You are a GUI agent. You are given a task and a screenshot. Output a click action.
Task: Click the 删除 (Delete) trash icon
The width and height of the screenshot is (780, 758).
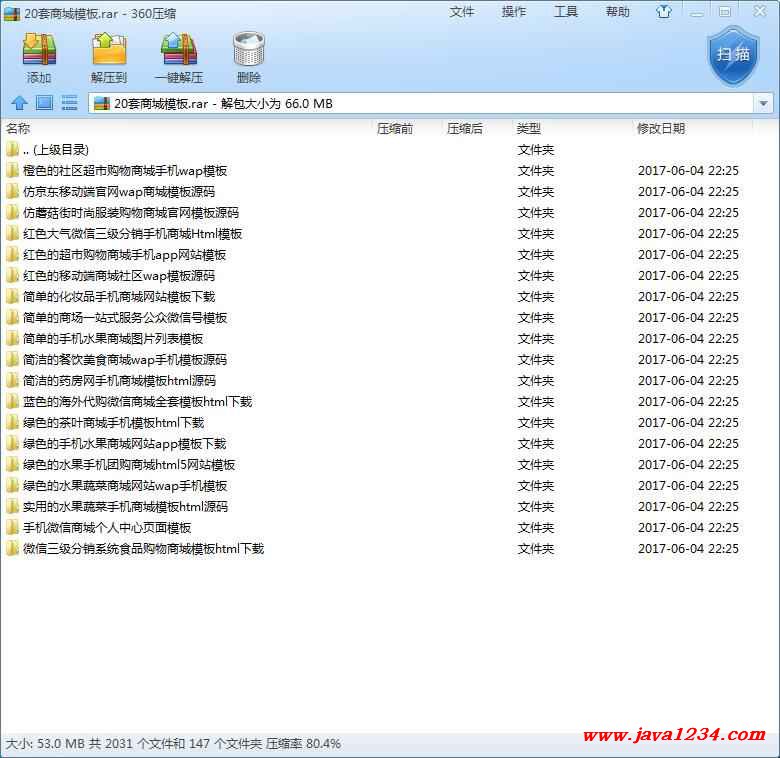(x=249, y=49)
